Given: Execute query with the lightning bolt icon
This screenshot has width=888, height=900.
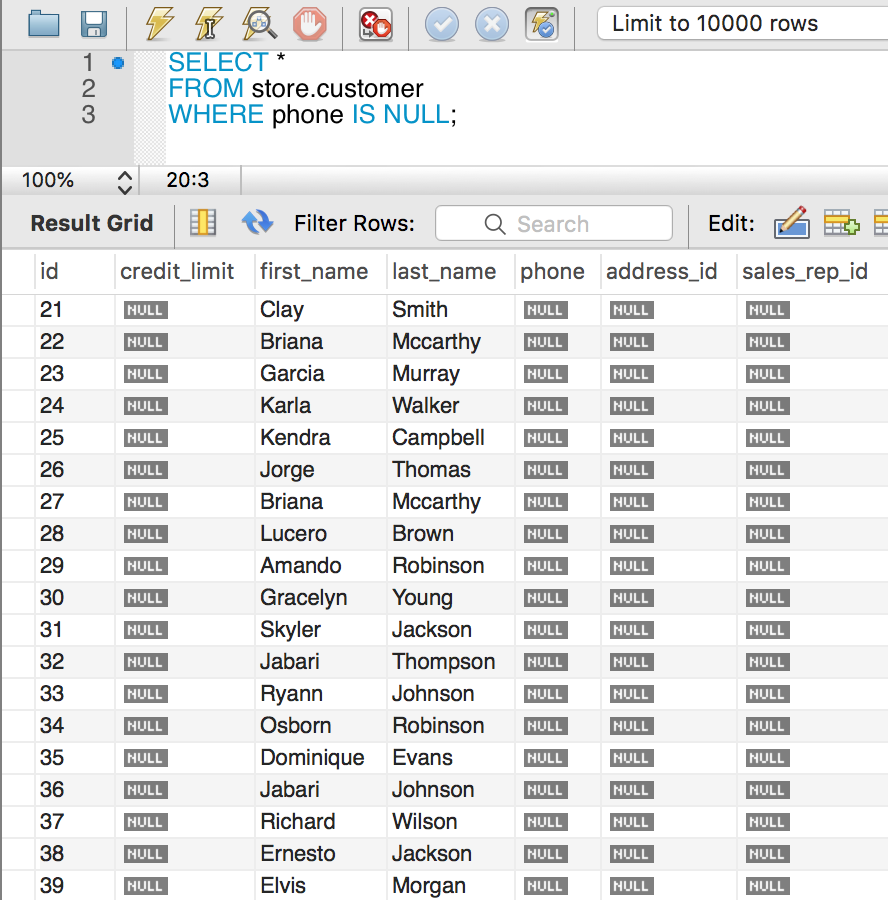Looking at the screenshot, I should (x=158, y=24).
